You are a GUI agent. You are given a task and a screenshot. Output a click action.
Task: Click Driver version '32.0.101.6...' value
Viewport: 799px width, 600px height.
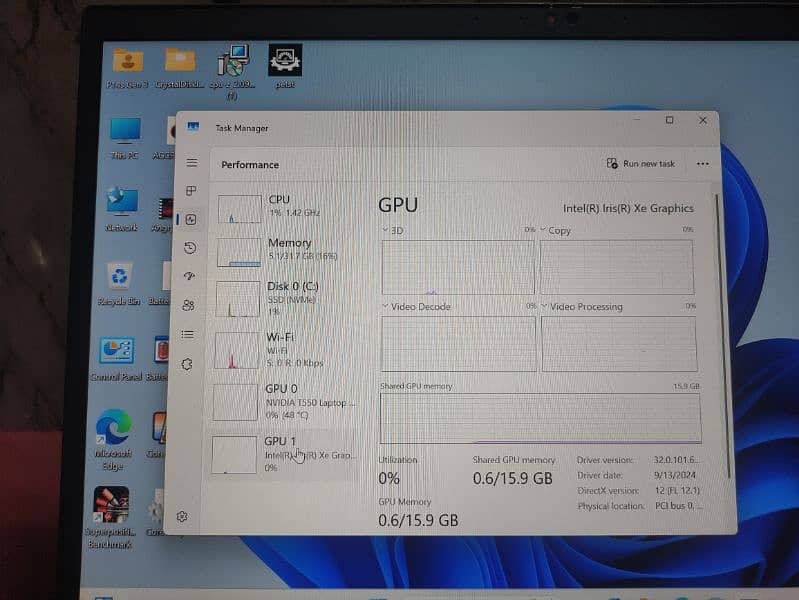(x=676, y=460)
